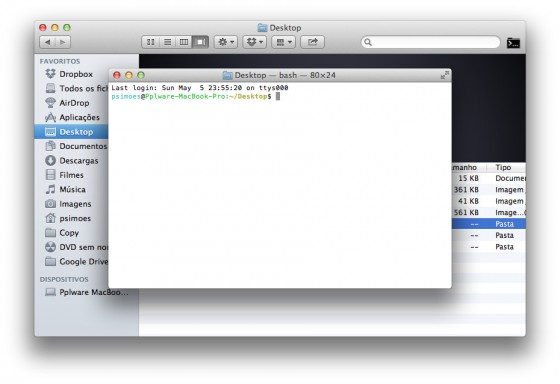560x384 pixels.
Task: Close the Finder window
Action: [43, 28]
